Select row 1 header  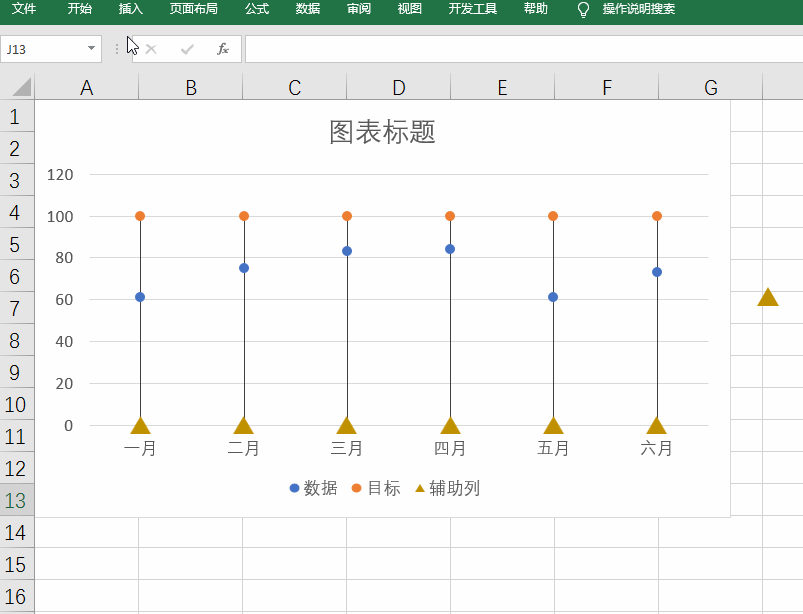point(15,117)
